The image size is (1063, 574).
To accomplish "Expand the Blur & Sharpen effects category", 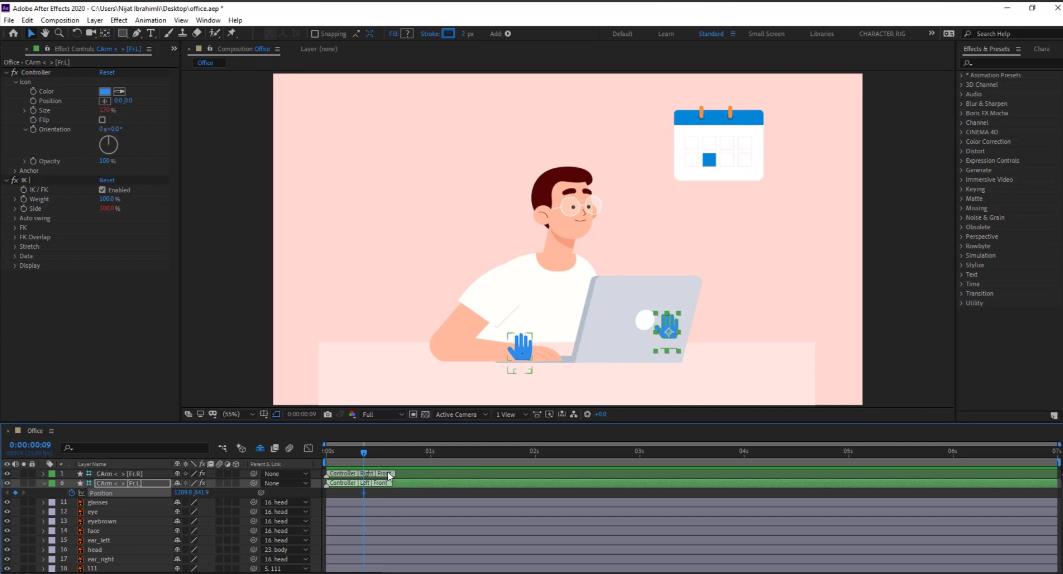I will [x=961, y=104].
